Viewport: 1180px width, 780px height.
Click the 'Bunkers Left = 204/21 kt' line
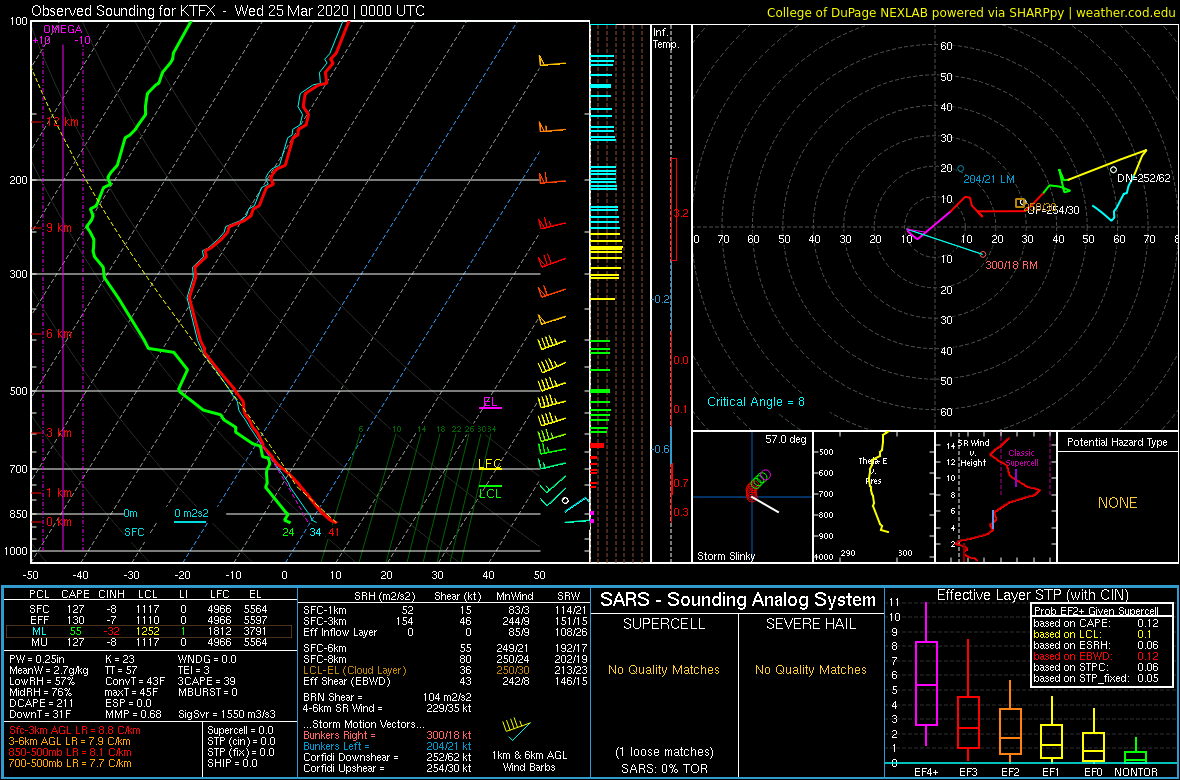tap(387, 745)
